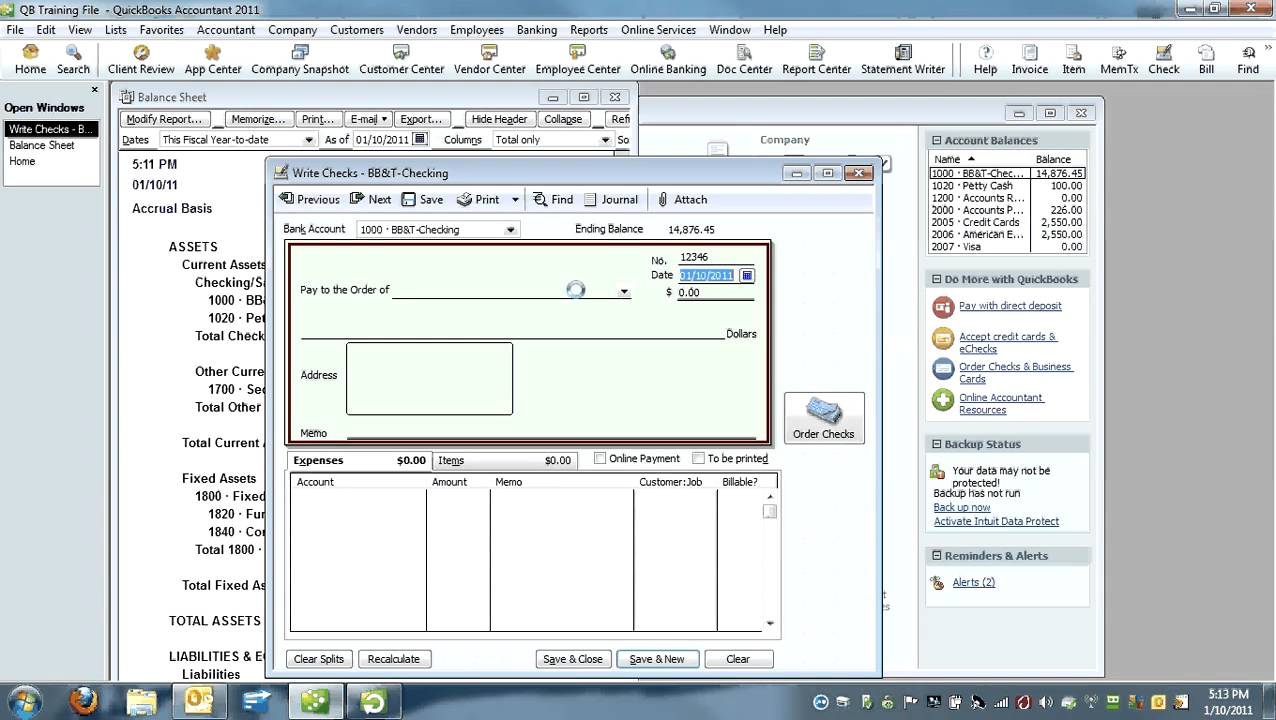Viewport: 1276px width, 720px height.
Task: Save the check via Save toolbar button
Action: [422, 199]
